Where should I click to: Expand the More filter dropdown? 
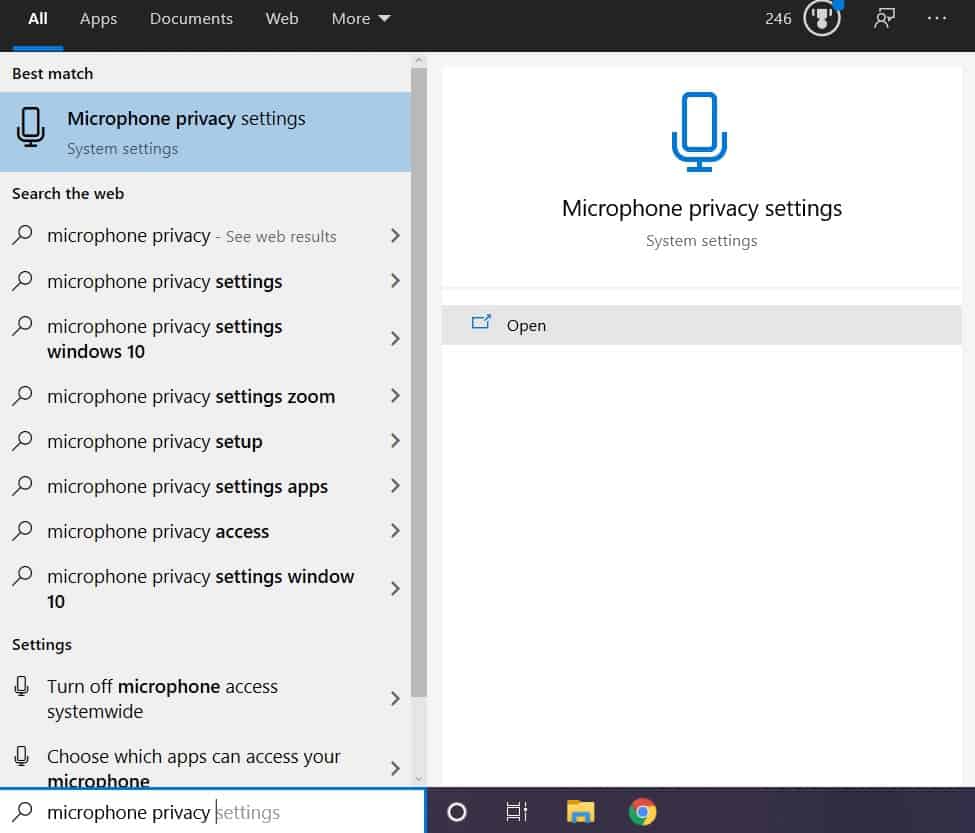pyautogui.click(x=361, y=19)
